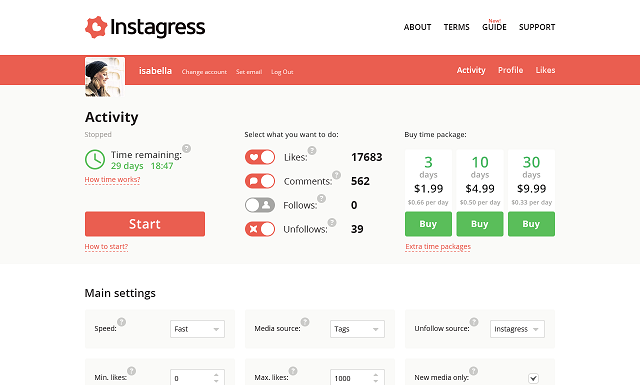Open help icon next to Min. likes
The width and height of the screenshot is (640, 385).
click(x=131, y=371)
